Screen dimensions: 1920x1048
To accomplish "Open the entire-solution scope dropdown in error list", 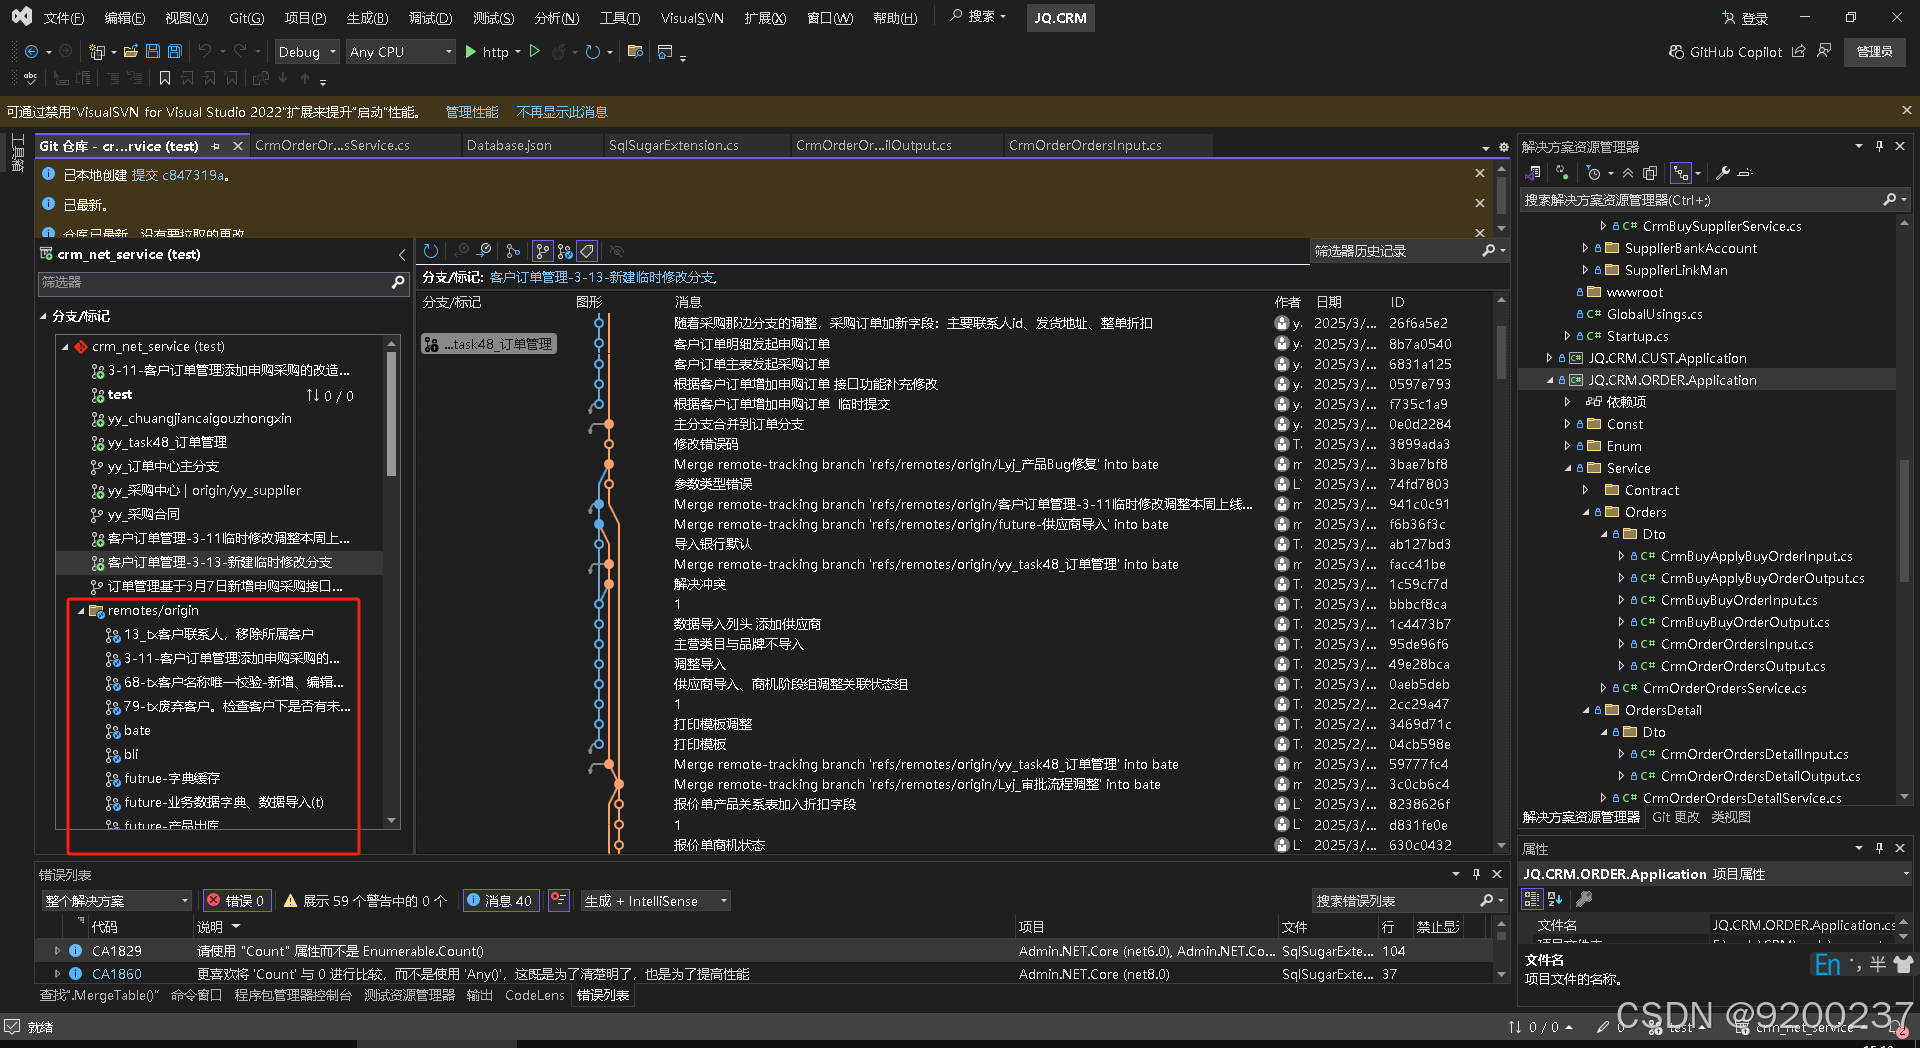I will [x=116, y=901].
